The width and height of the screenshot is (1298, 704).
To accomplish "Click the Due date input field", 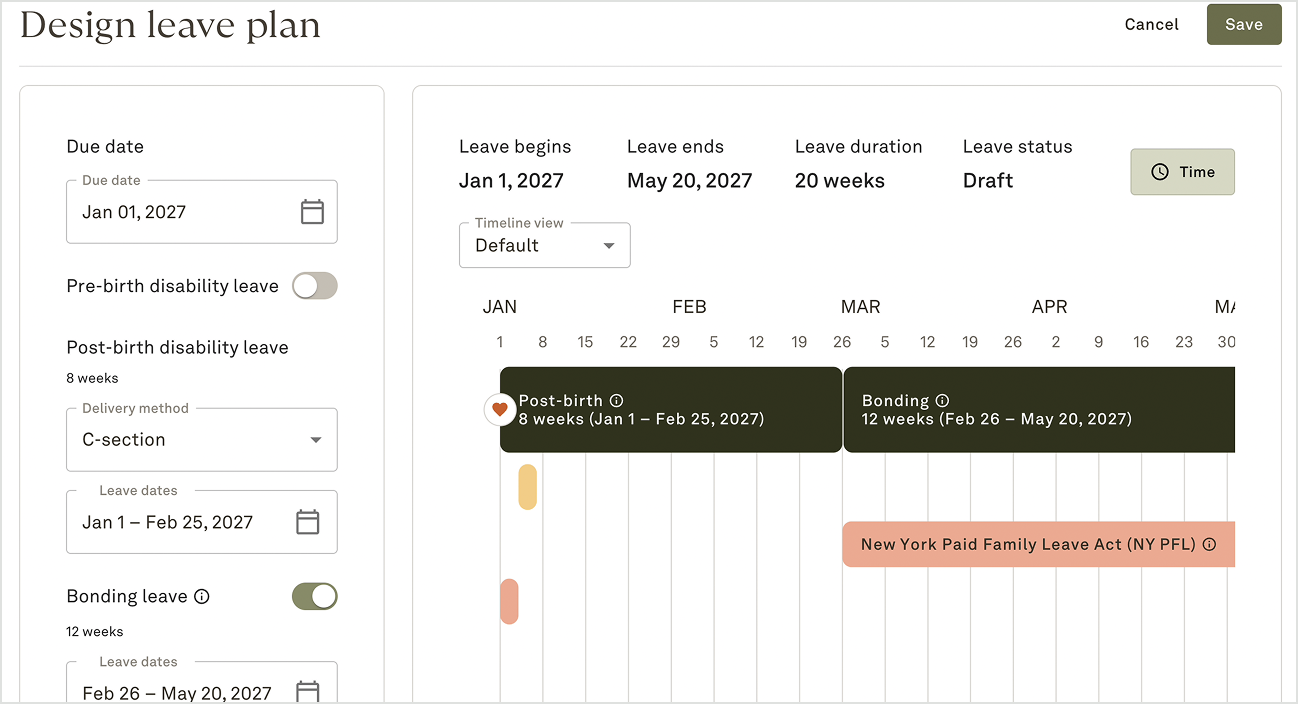I will (202, 212).
